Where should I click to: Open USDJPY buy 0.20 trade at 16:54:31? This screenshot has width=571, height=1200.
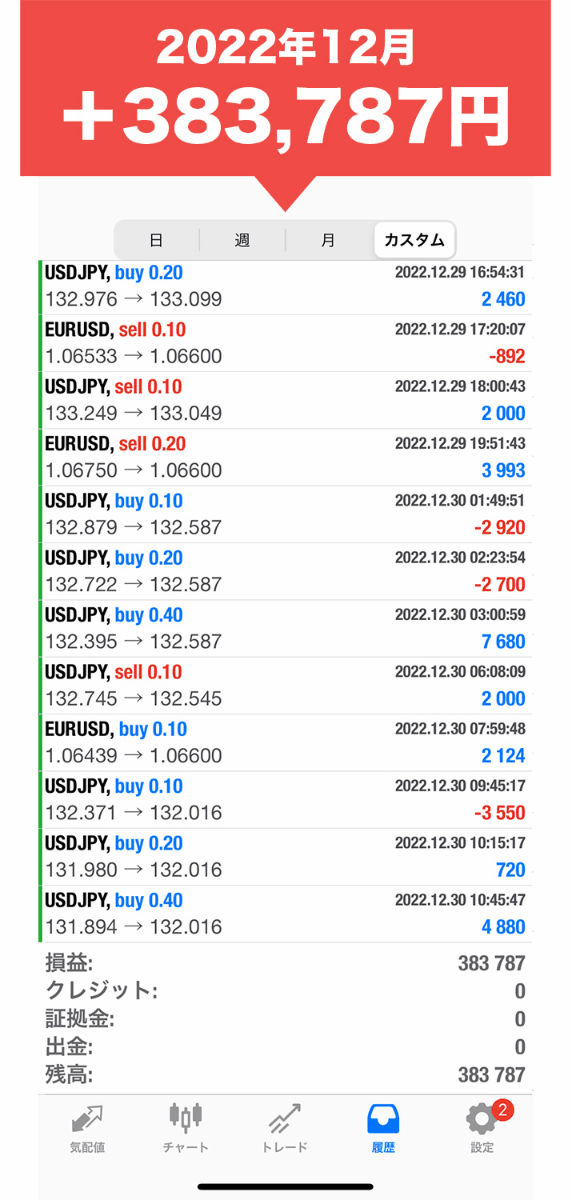(286, 287)
